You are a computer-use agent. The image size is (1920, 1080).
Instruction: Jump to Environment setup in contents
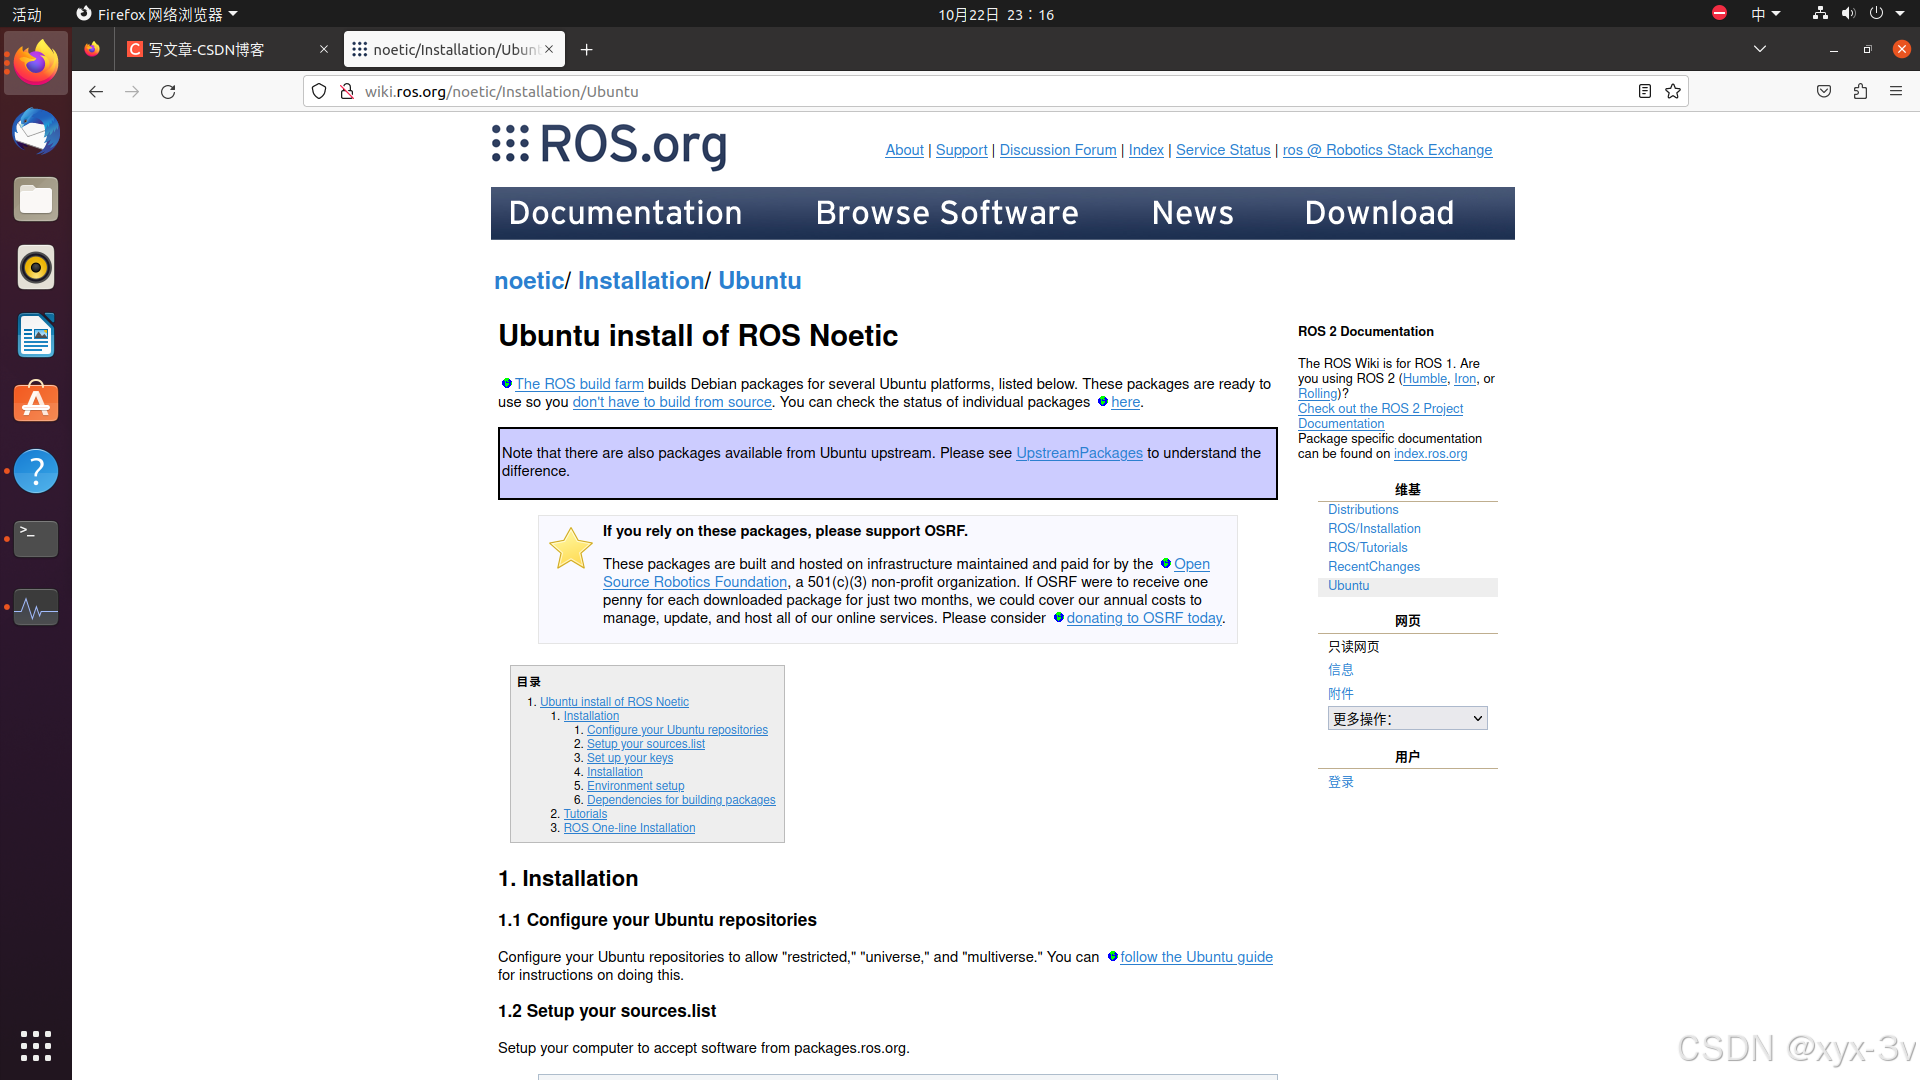(636, 786)
